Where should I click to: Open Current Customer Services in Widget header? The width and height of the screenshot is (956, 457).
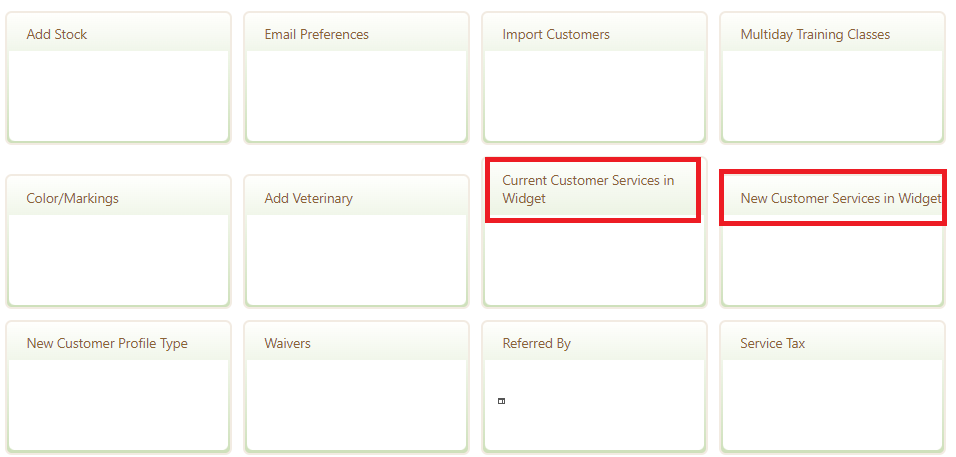point(593,190)
